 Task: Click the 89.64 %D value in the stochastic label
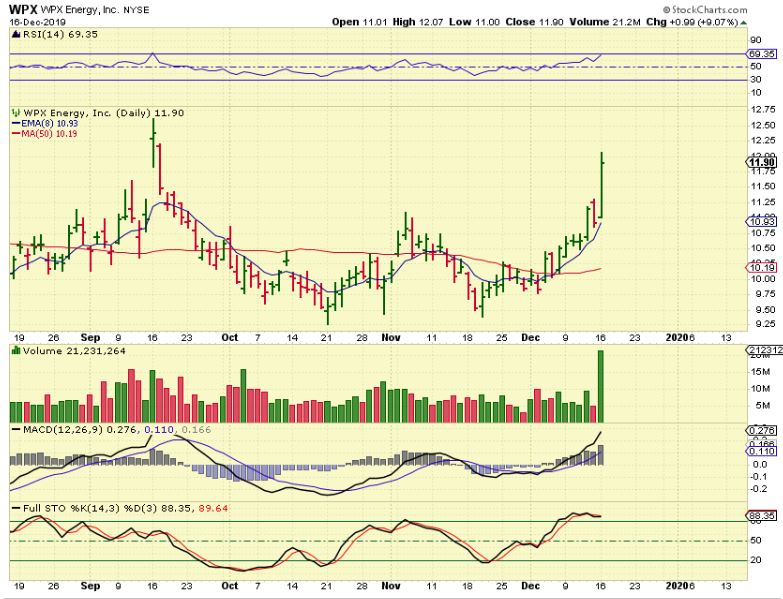click(x=213, y=509)
